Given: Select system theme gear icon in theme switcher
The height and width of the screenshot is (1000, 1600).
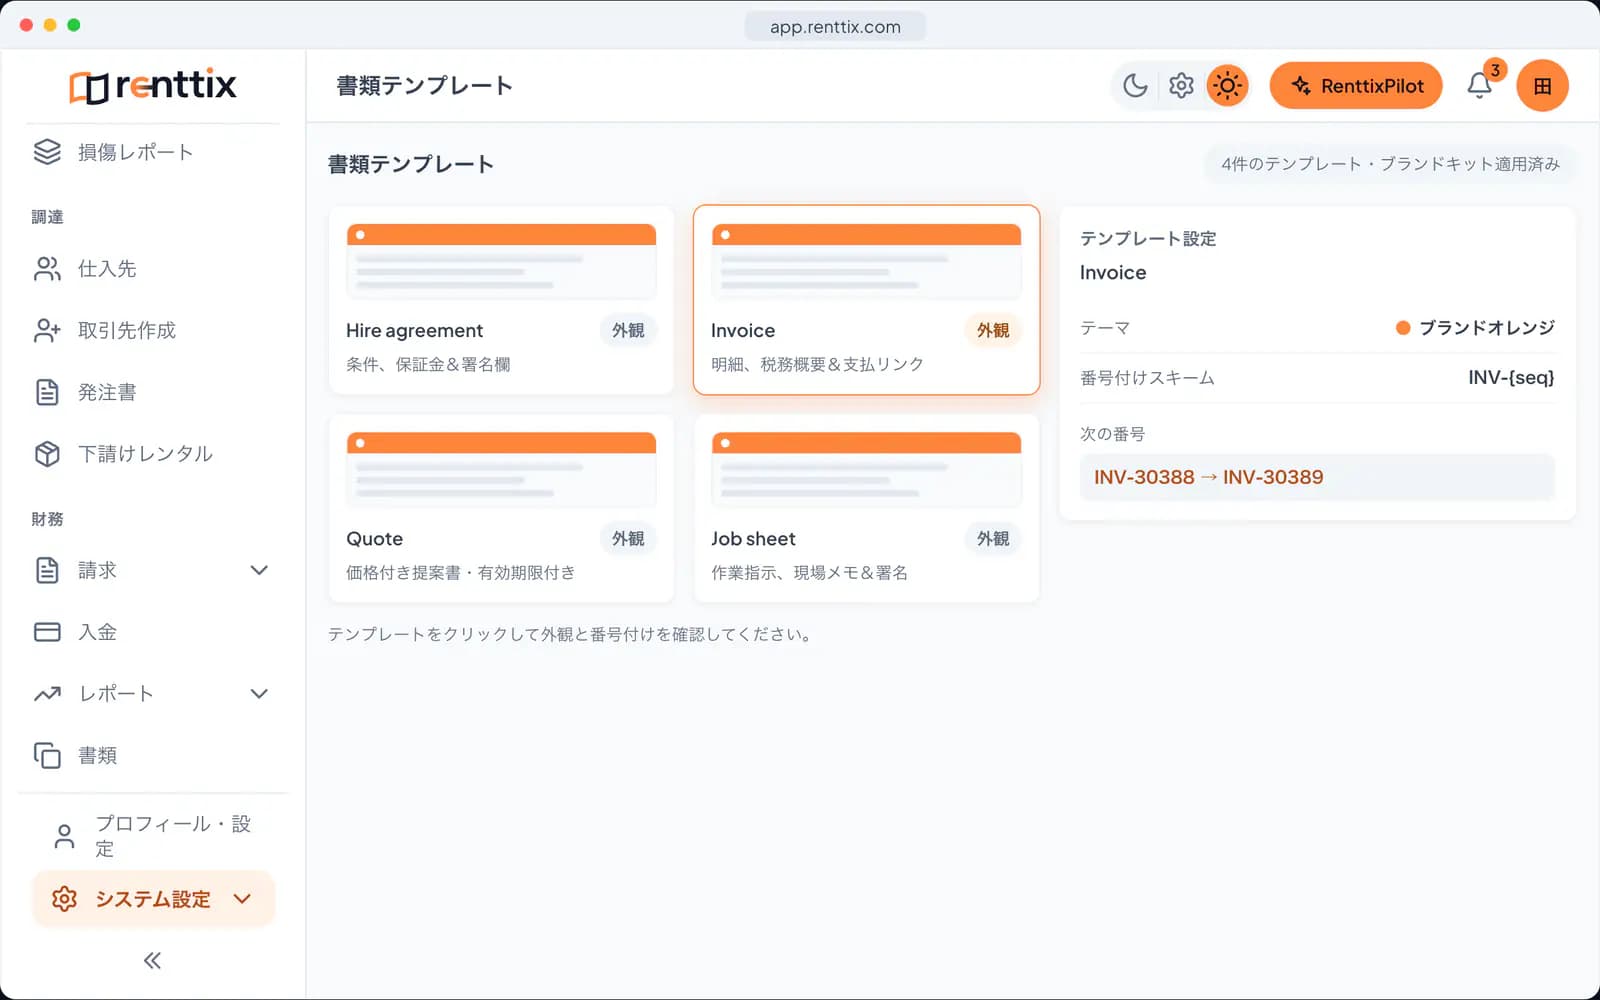Looking at the screenshot, I should pos(1181,86).
